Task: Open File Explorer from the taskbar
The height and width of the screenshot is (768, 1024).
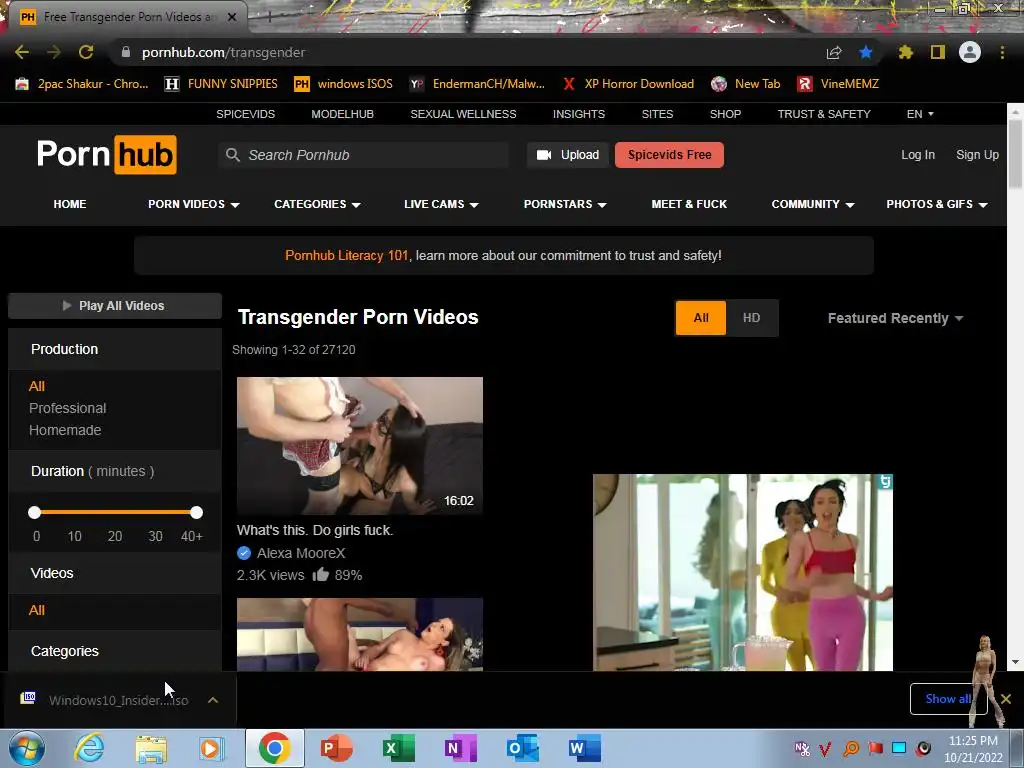Action: [x=151, y=748]
